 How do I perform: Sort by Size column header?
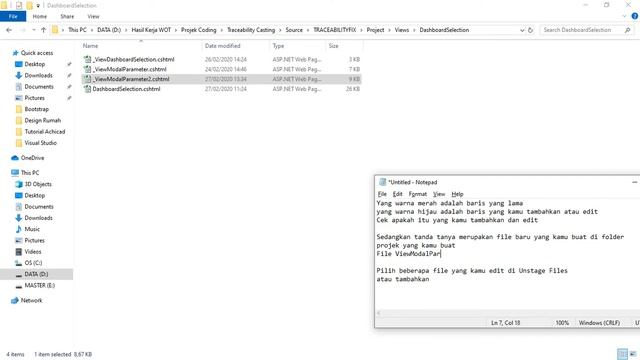333,46
